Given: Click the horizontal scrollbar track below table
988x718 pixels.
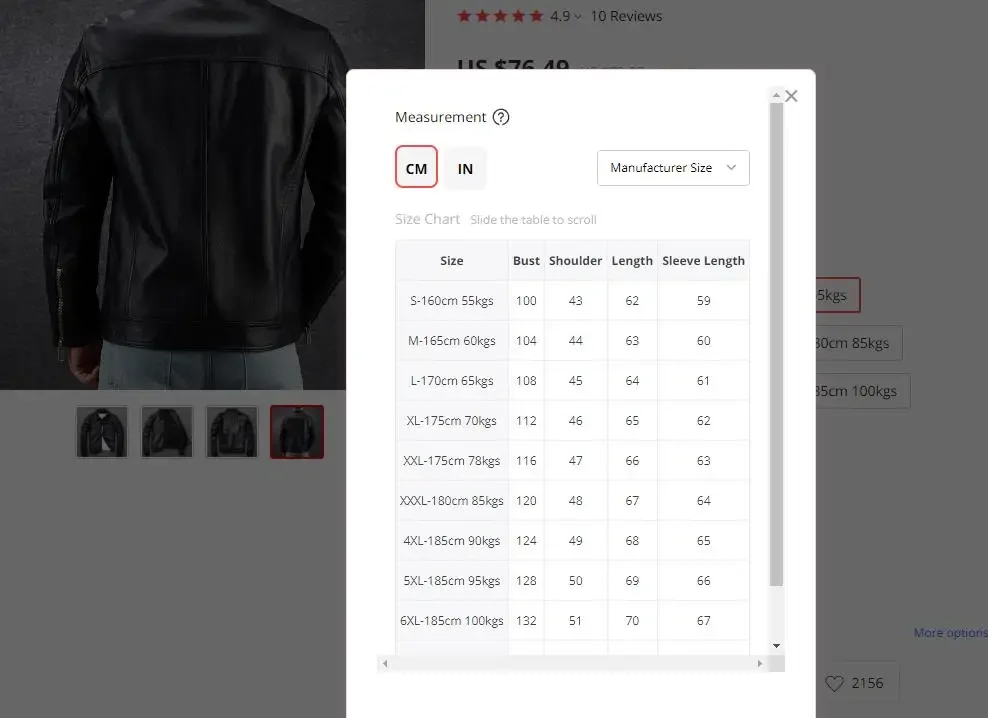Looking at the screenshot, I should [572, 663].
